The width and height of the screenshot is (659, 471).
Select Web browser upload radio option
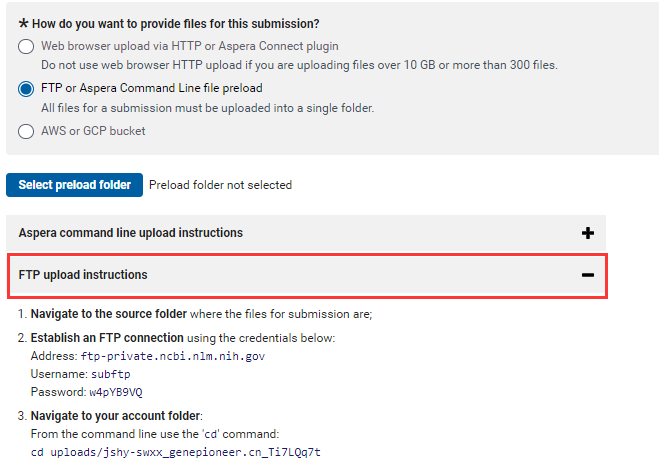click(26, 46)
